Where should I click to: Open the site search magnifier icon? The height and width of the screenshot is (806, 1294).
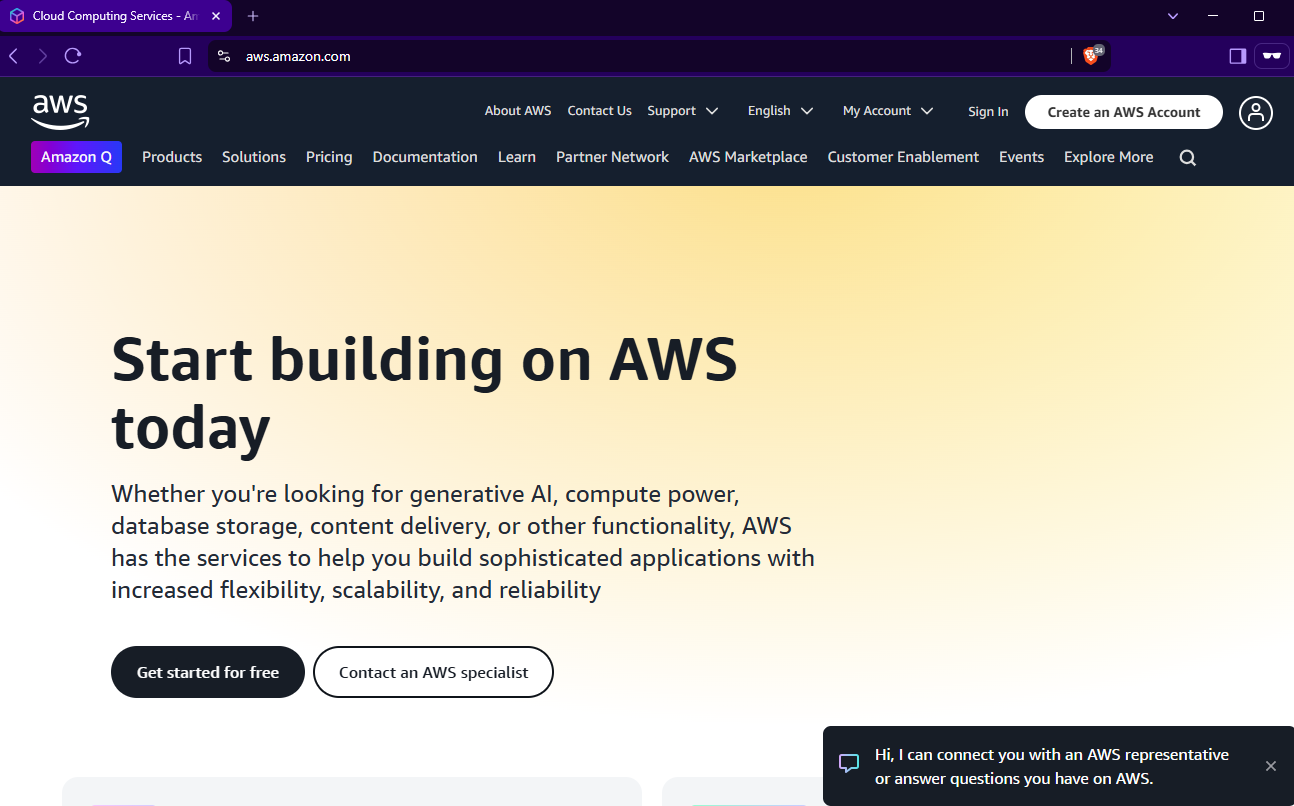point(1187,158)
